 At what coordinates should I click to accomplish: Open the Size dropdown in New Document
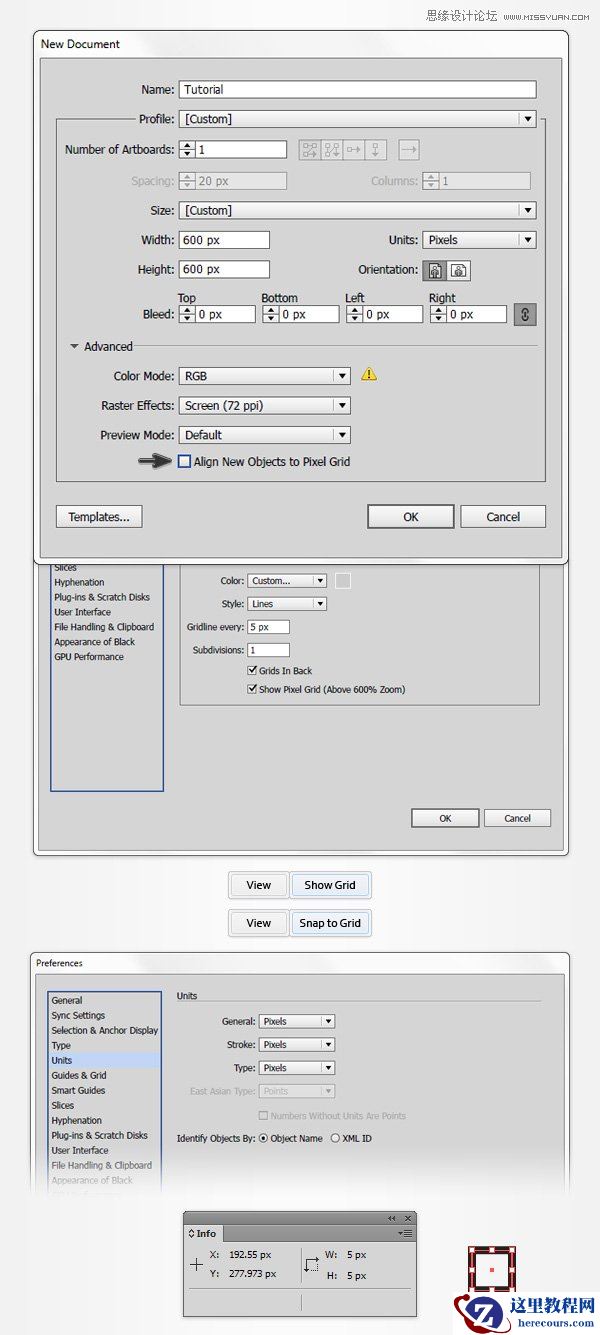tap(357, 210)
